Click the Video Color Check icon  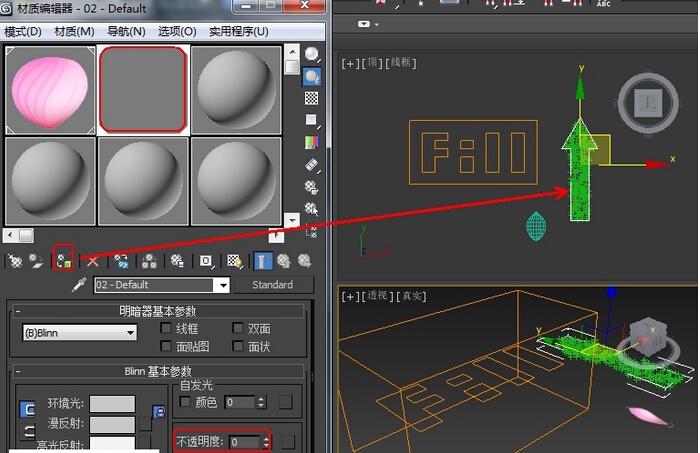312,142
